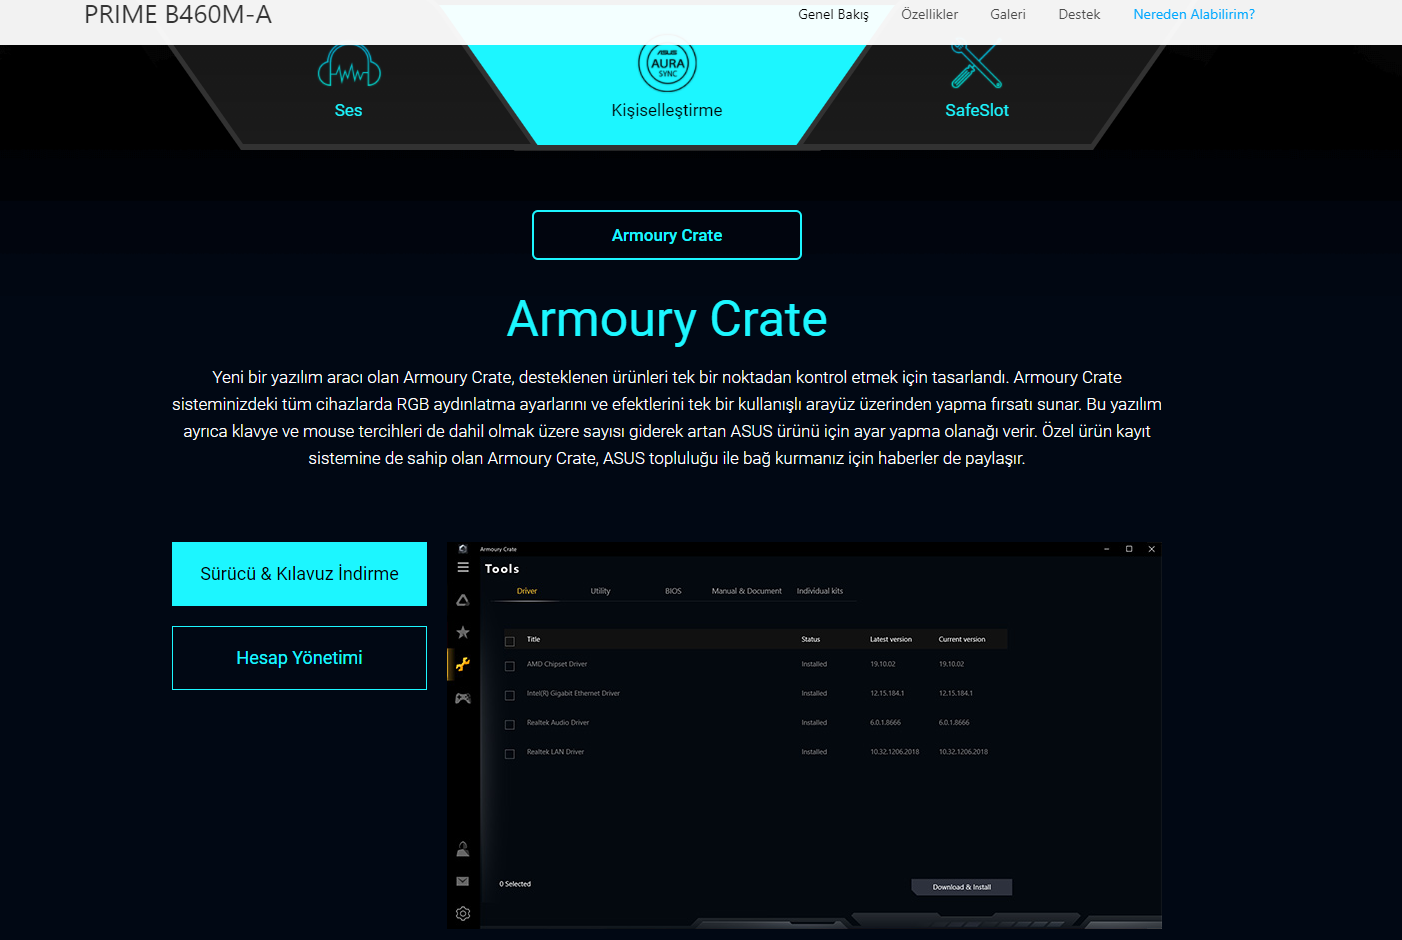
Task: Click current version 6.0.1.8666 of Realtek Audio
Action: [x=954, y=722]
